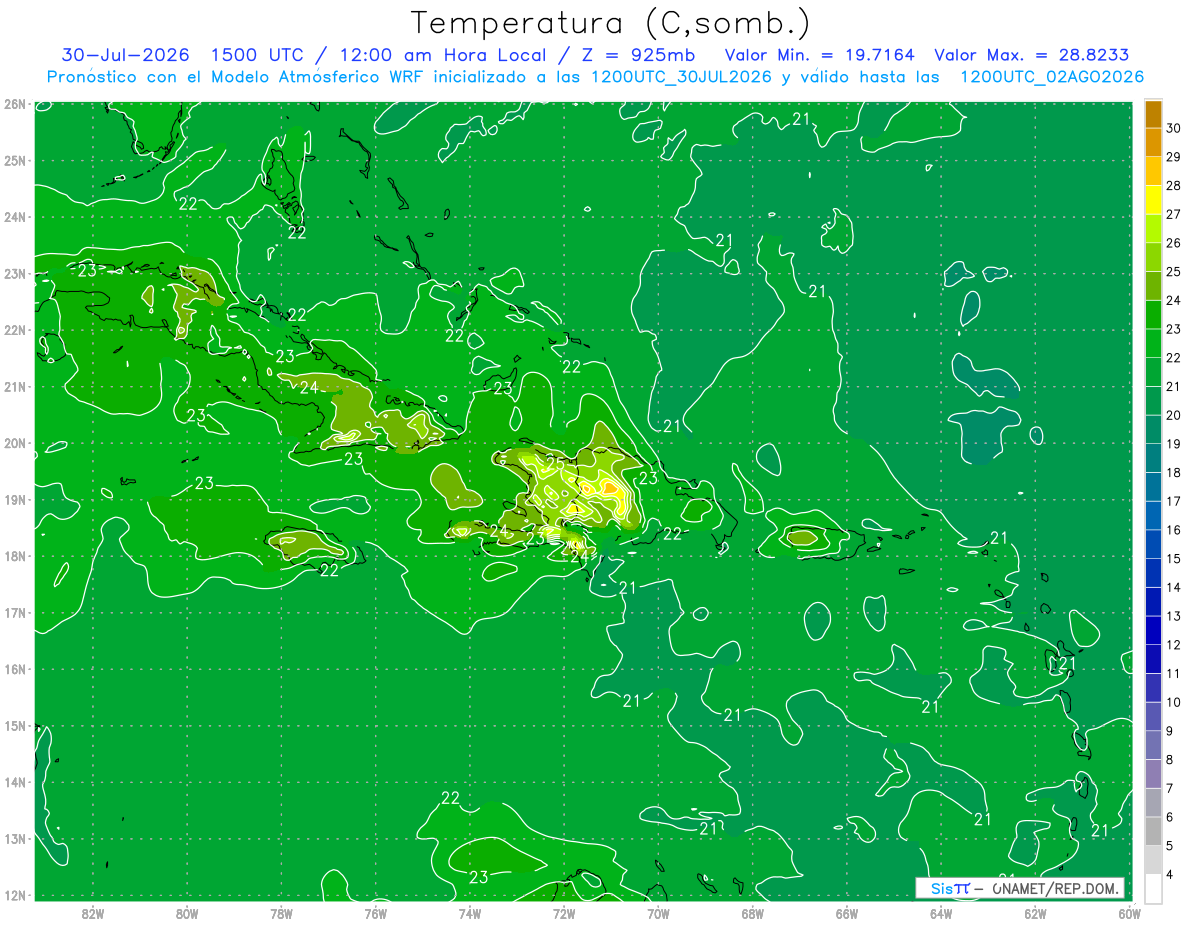
Task: Click the '78W' longitude axis label
Action: pos(281,913)
